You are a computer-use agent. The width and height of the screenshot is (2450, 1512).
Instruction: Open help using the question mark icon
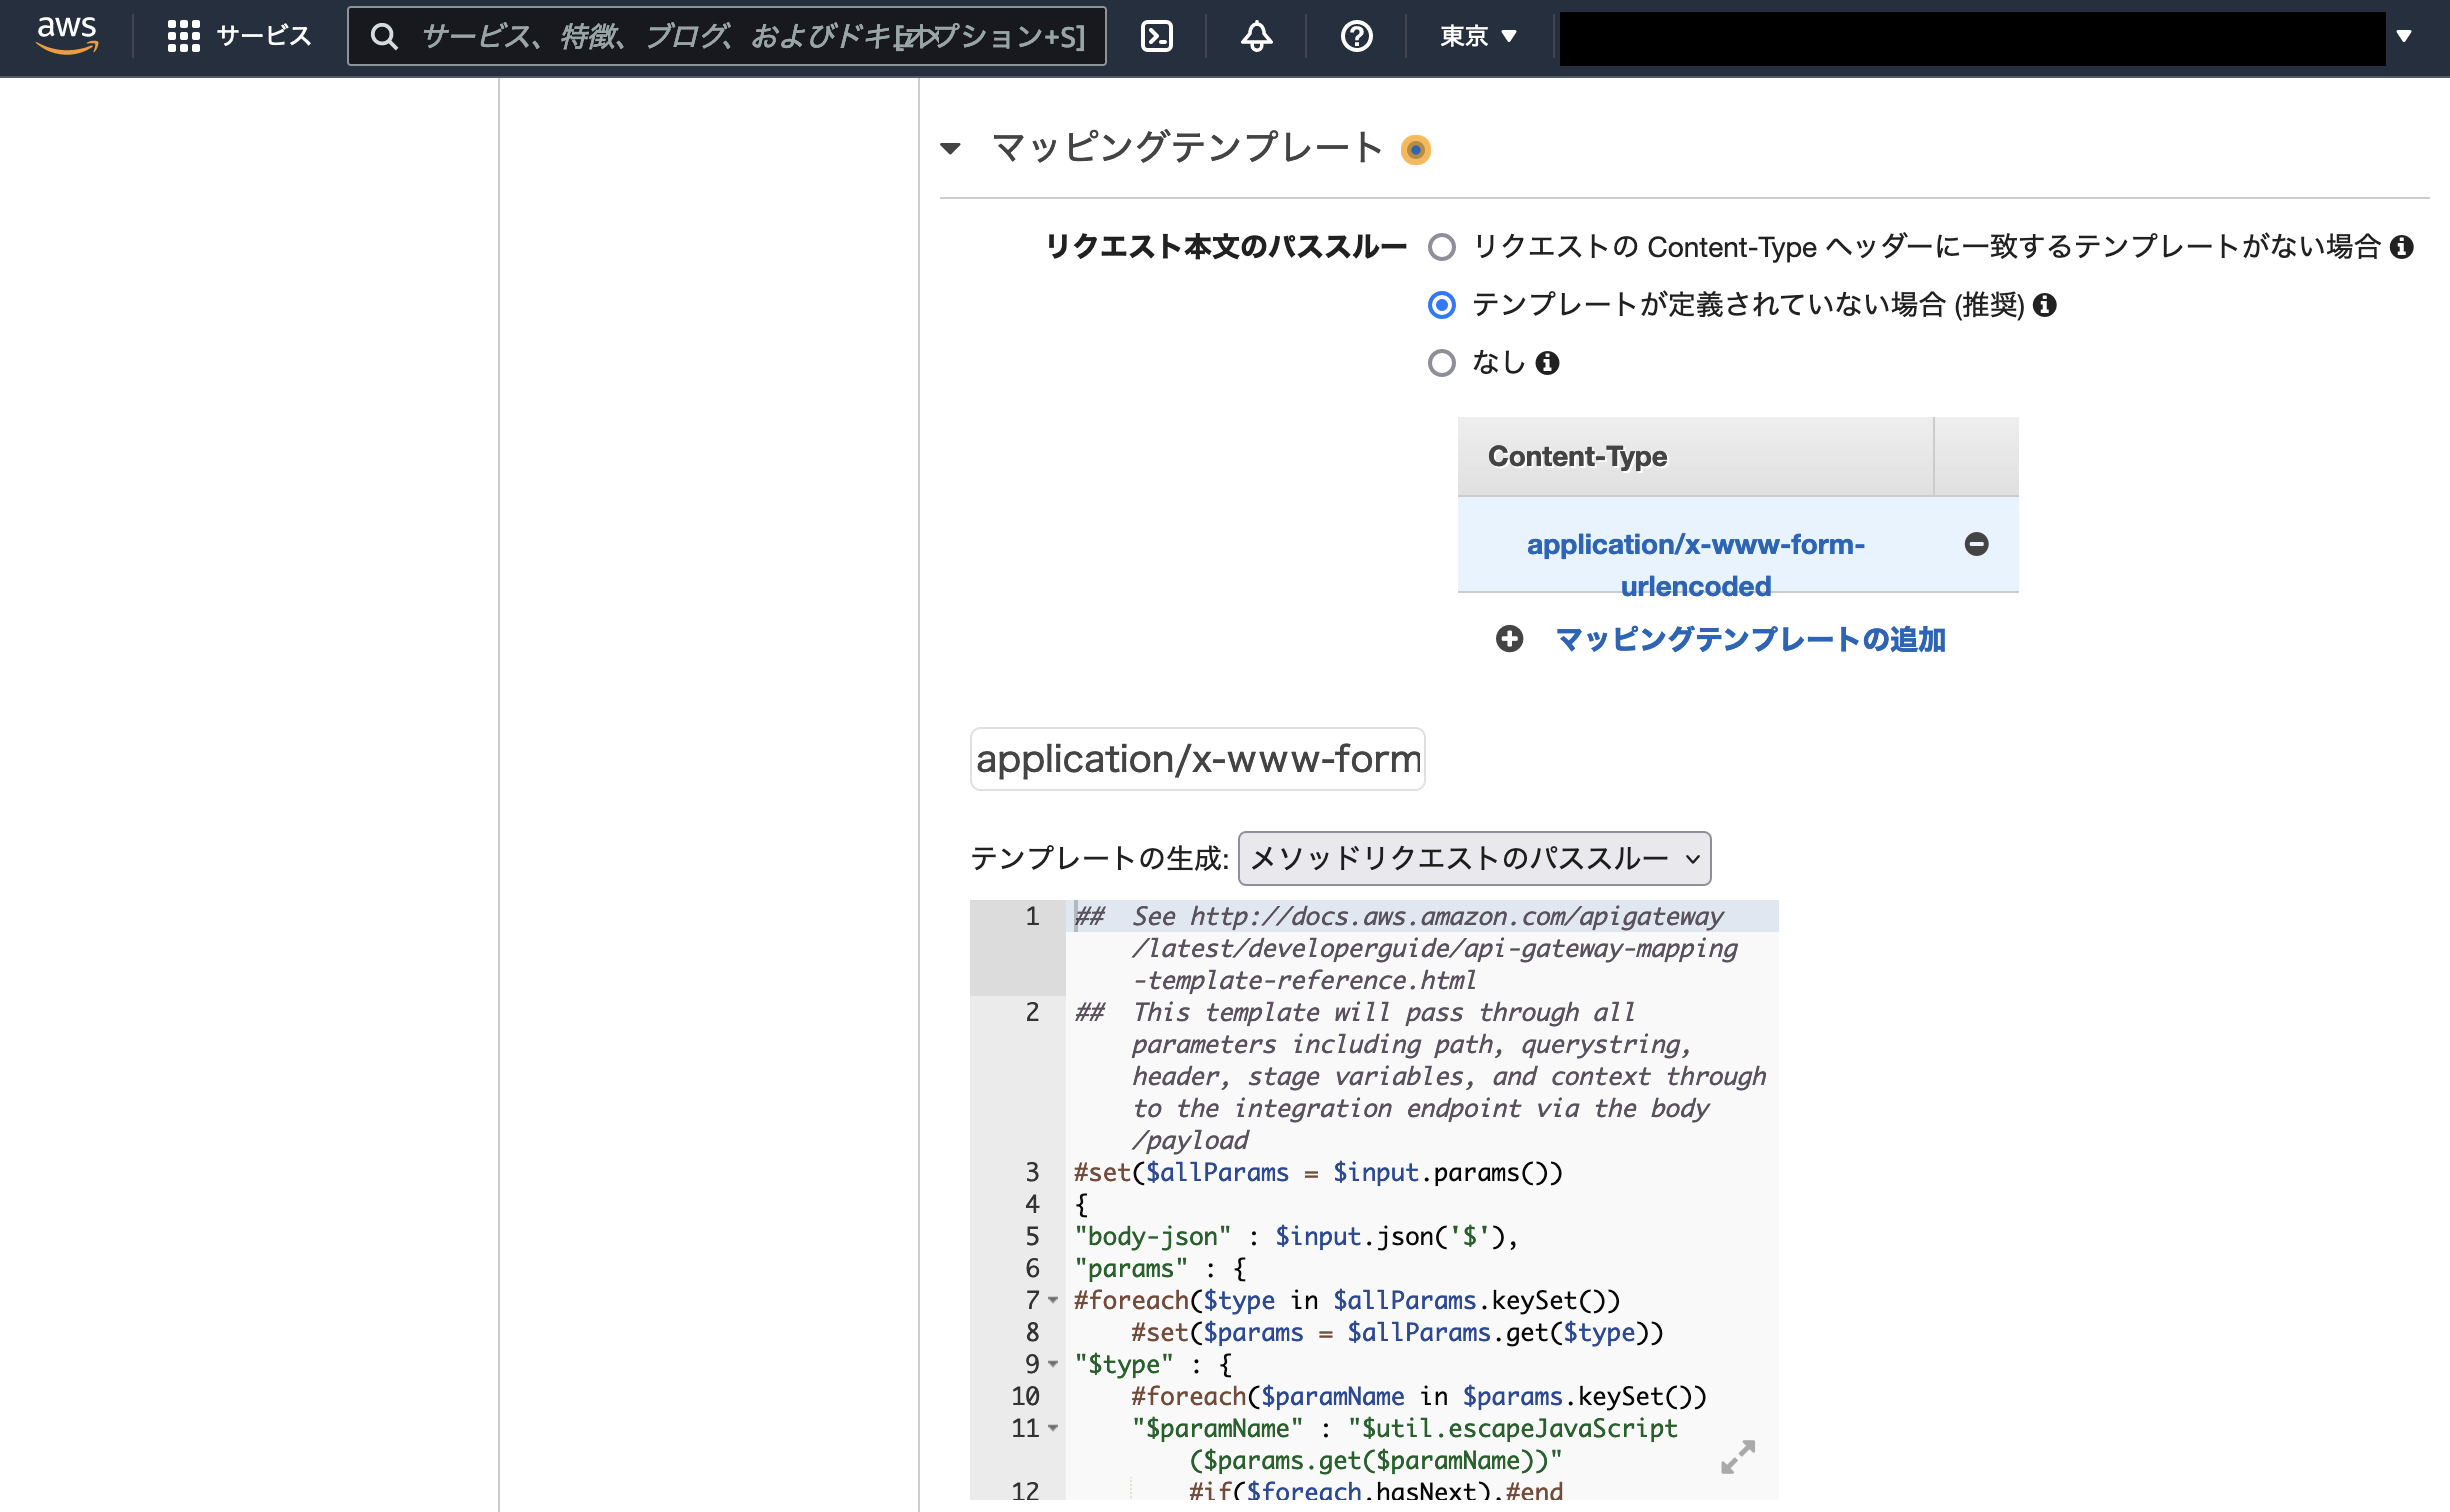(x=1355, y=36)
